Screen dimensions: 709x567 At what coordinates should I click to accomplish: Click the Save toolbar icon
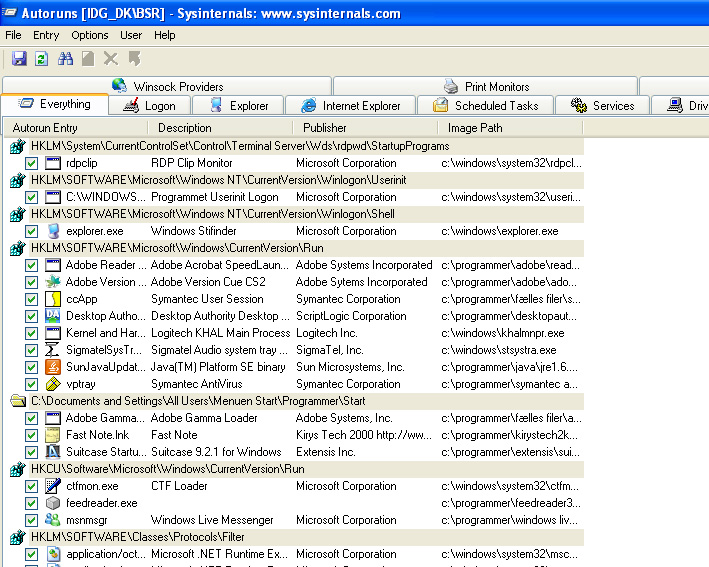point(18,59)
